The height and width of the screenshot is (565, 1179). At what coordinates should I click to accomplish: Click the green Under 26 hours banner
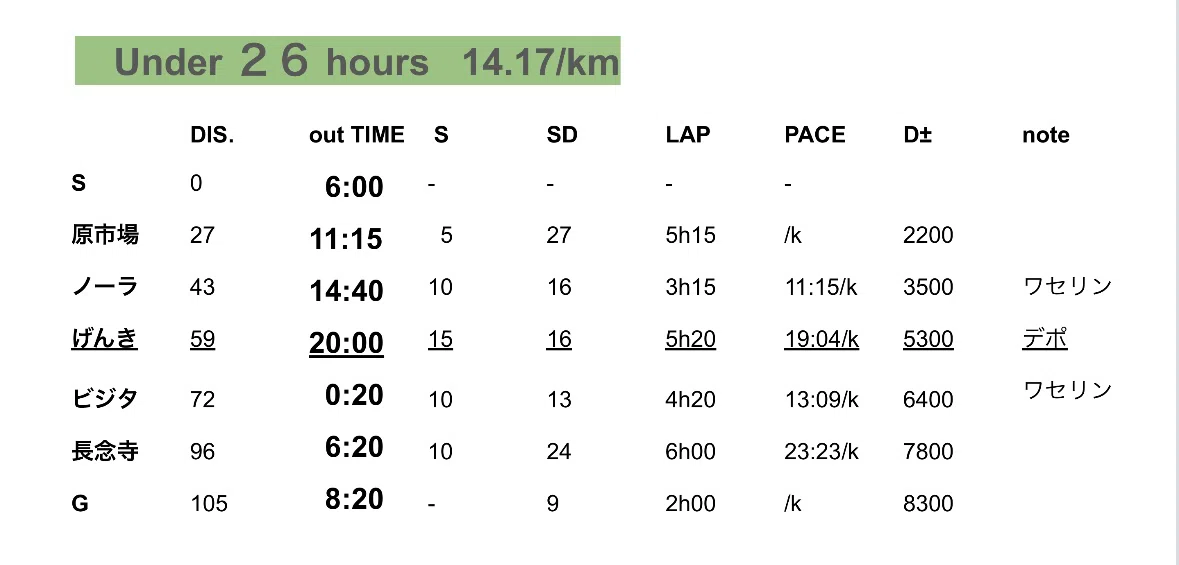click(x=347, y=60)
